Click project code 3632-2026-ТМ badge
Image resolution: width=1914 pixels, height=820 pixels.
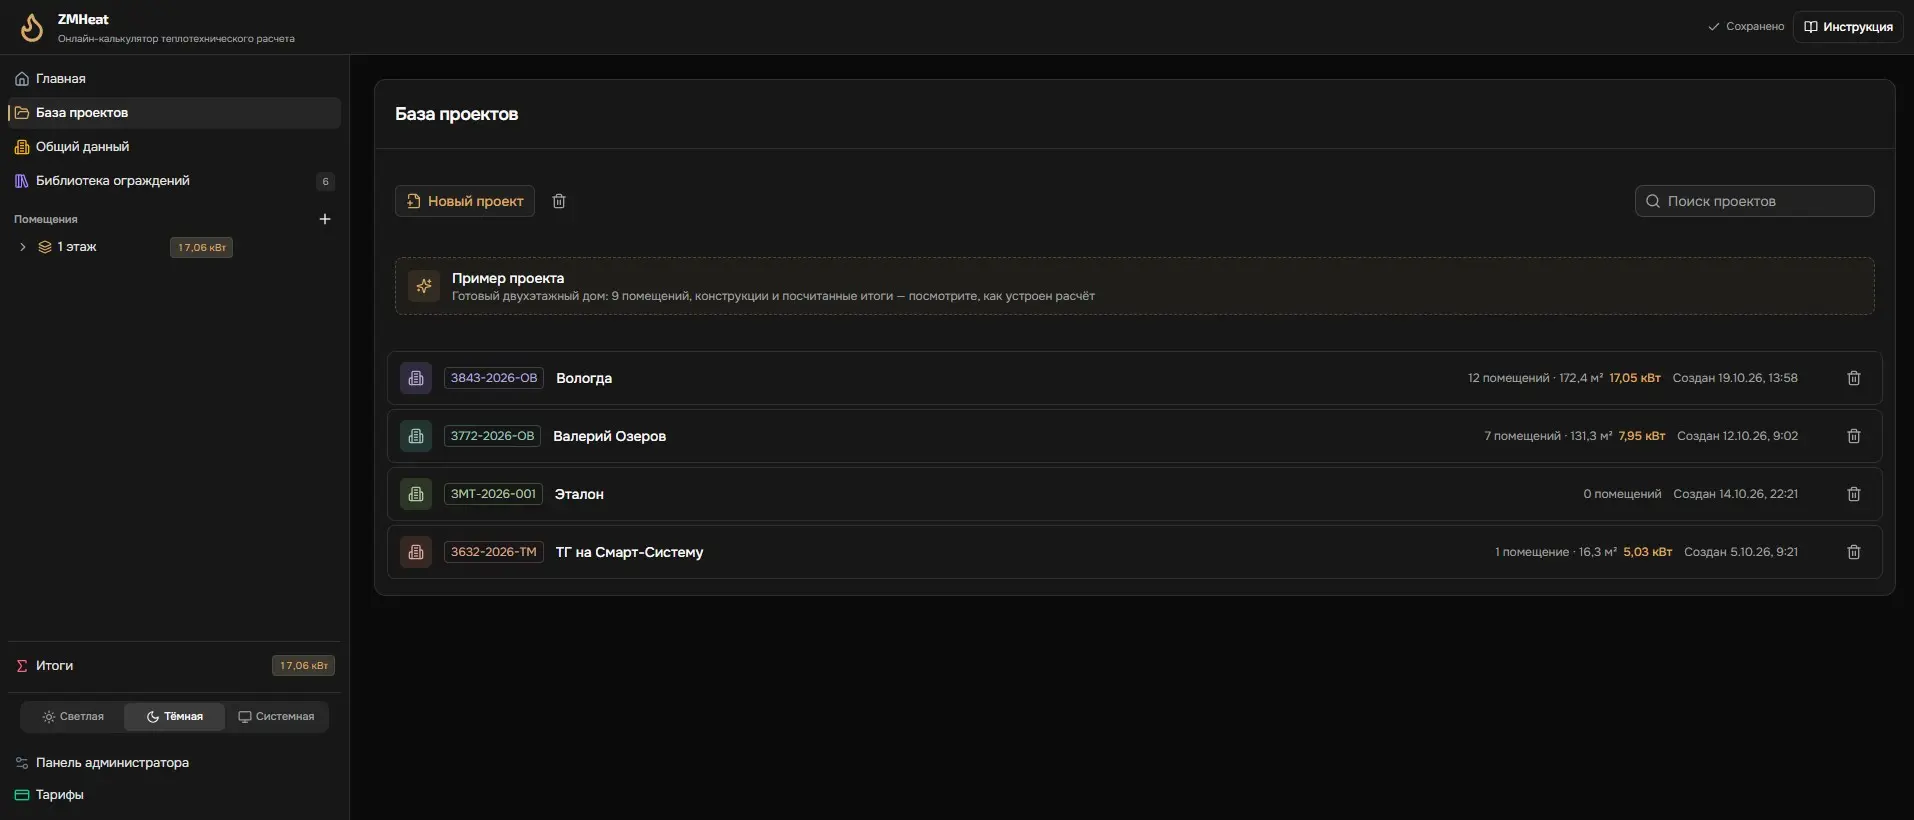[493, 552]
